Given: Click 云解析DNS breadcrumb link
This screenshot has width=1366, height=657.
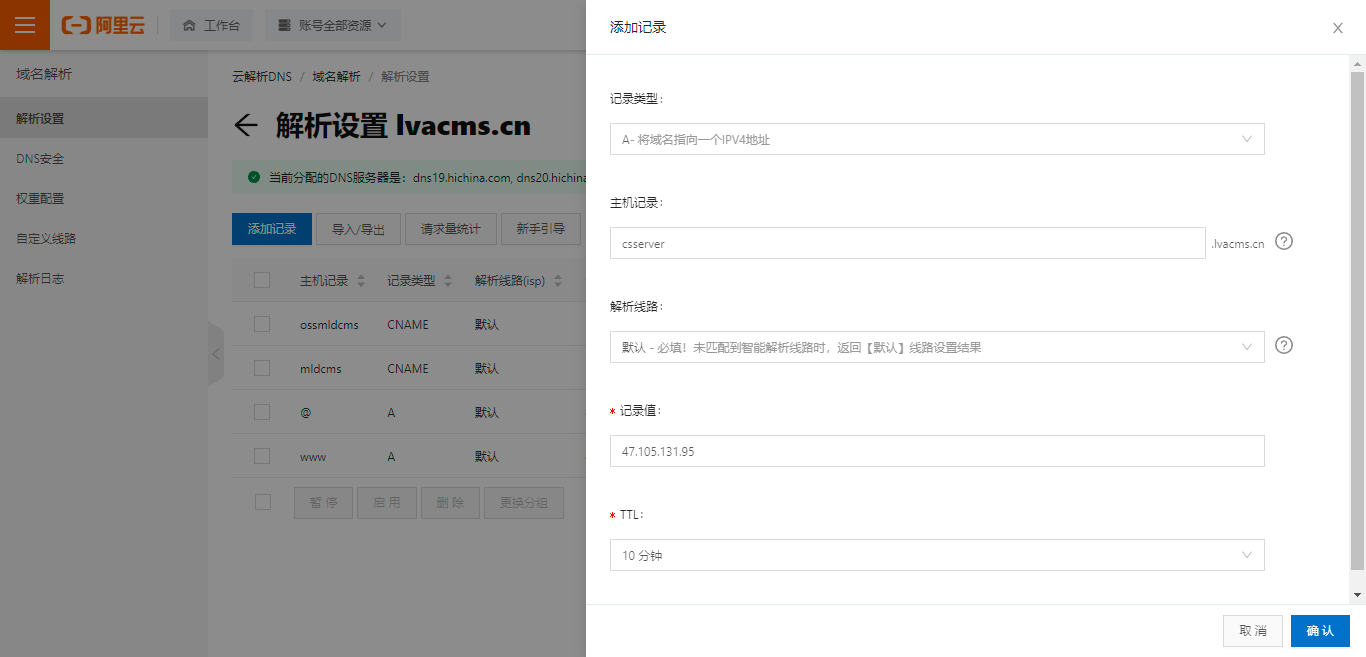Looking at the screenshot, I should click(262, 76).
